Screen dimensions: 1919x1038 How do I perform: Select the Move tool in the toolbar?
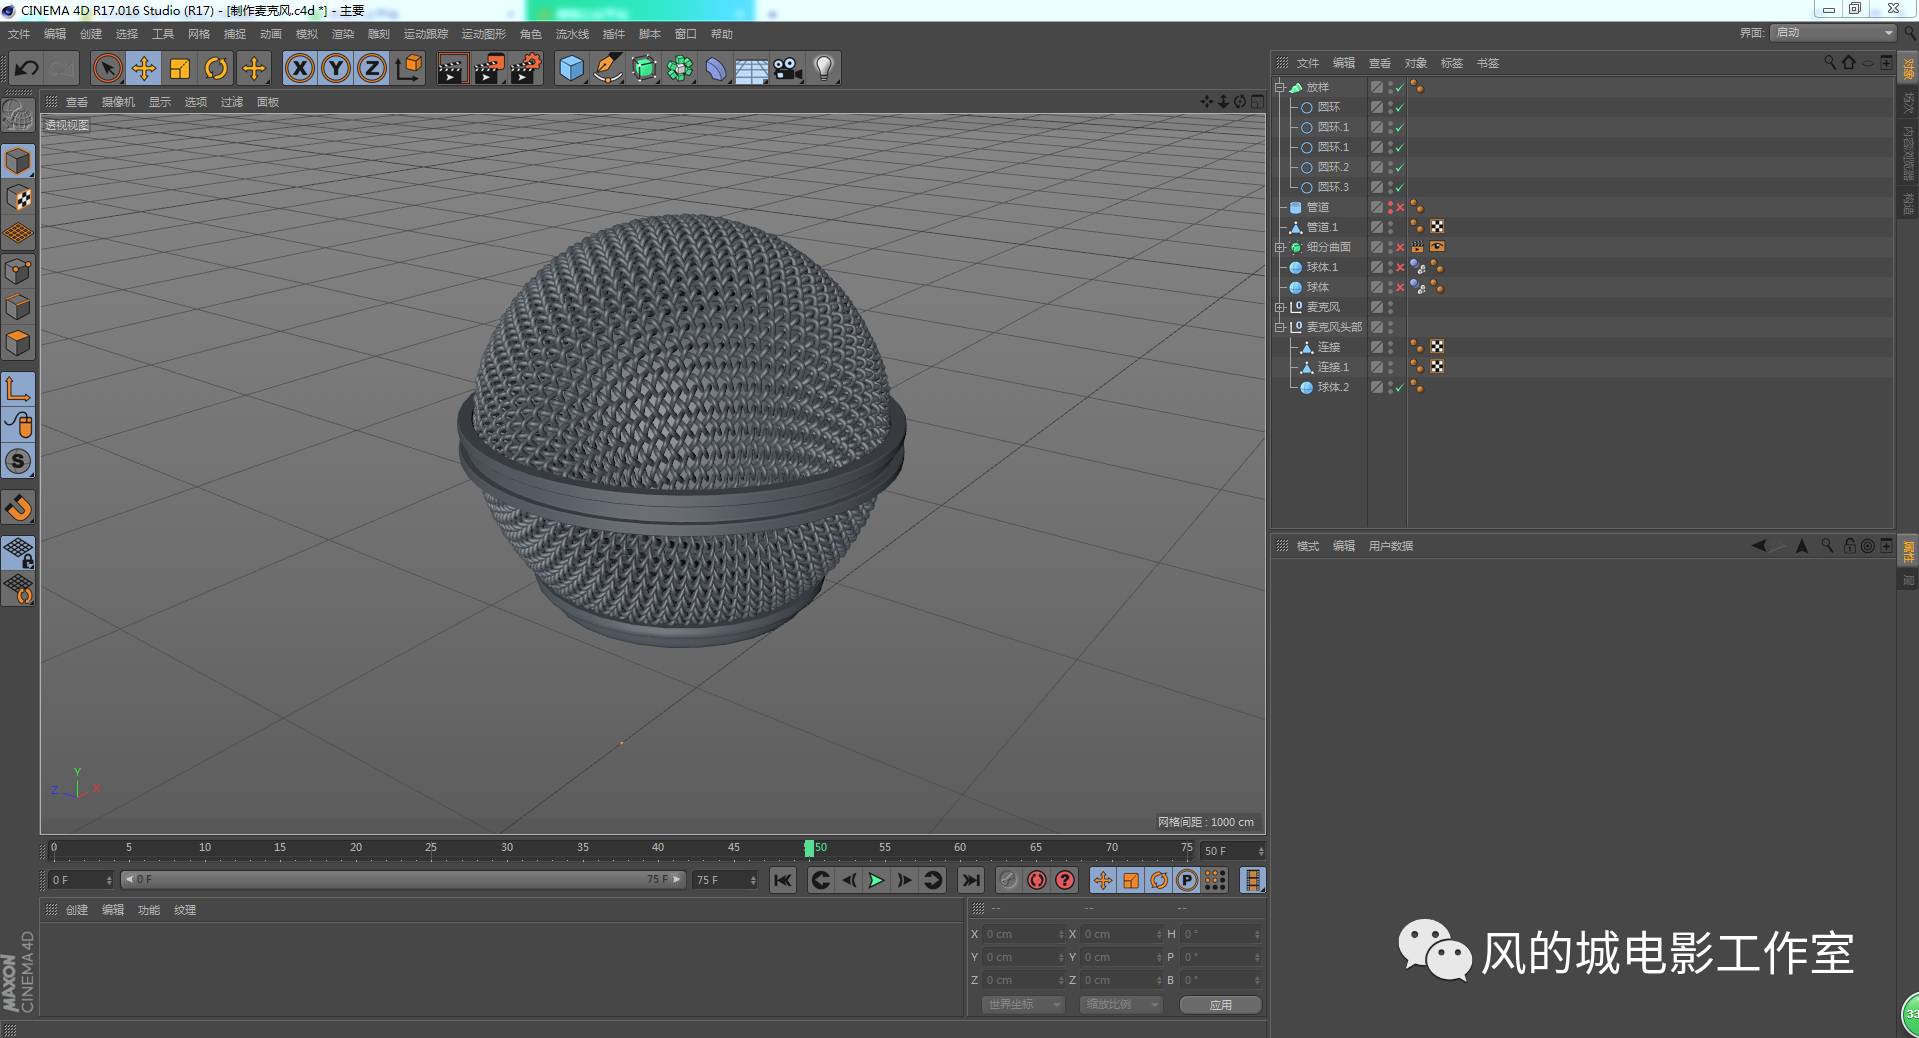143,68
